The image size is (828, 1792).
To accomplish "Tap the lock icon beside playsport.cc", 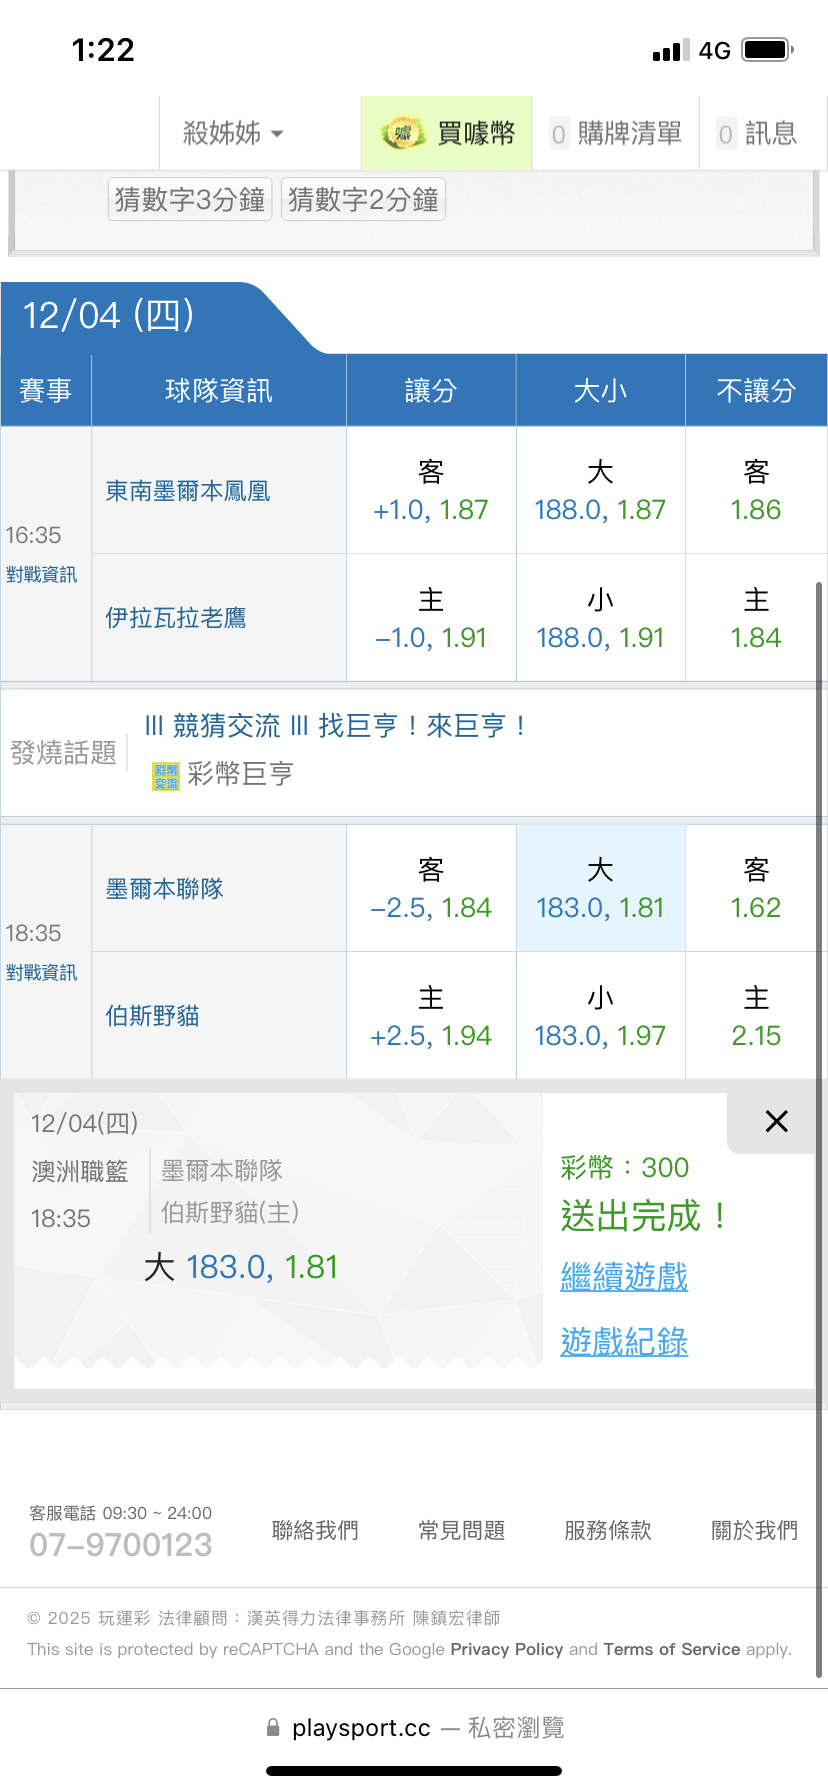I will (x=273, y=1727).
